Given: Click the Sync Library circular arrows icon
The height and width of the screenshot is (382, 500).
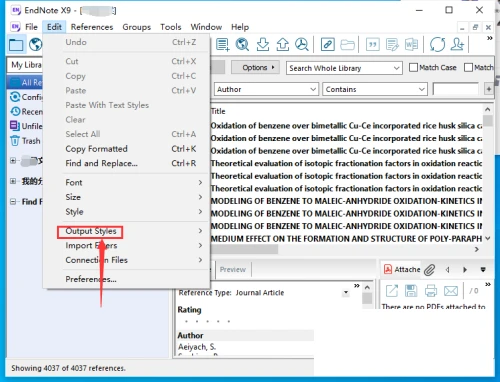Looking at the screenshot, I should click(x=437, y=44).
